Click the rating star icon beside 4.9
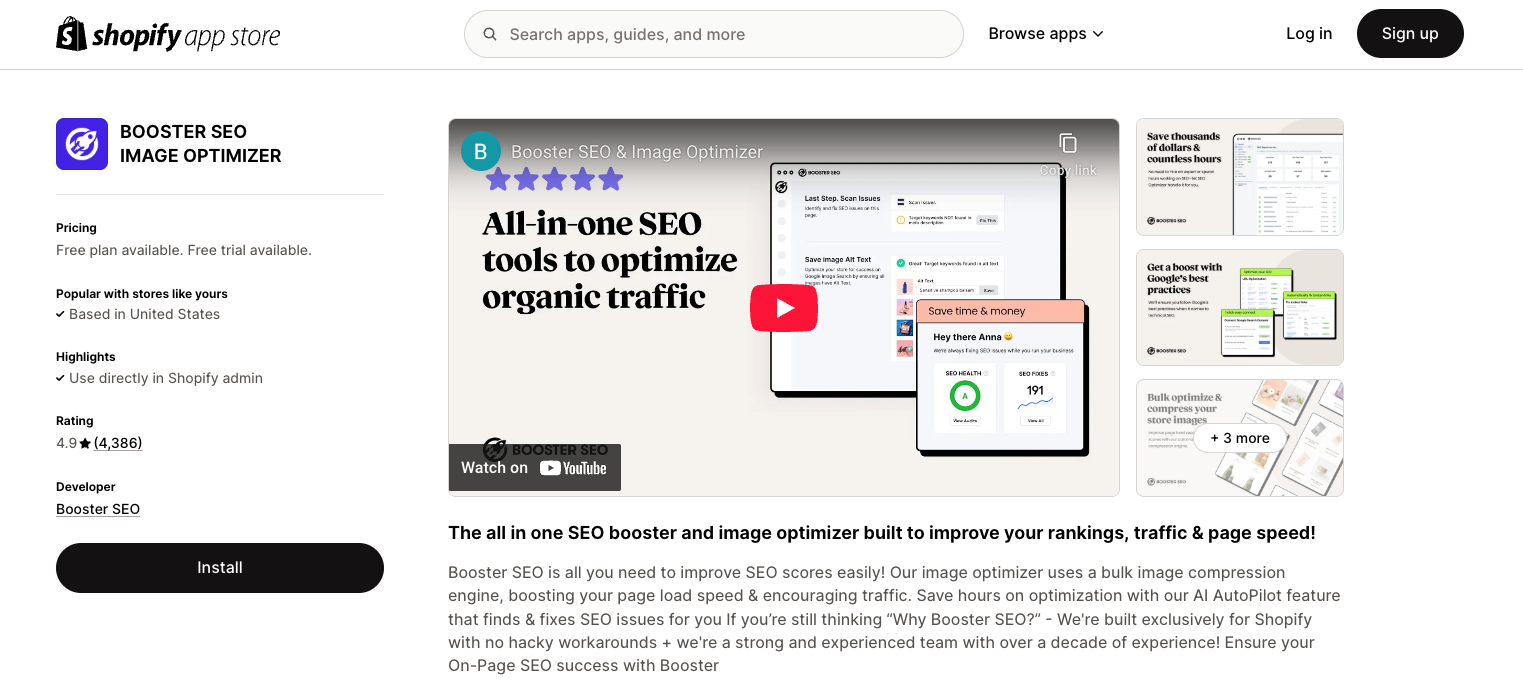Viewport: 1523px width, 688px height. coord(85,443)
